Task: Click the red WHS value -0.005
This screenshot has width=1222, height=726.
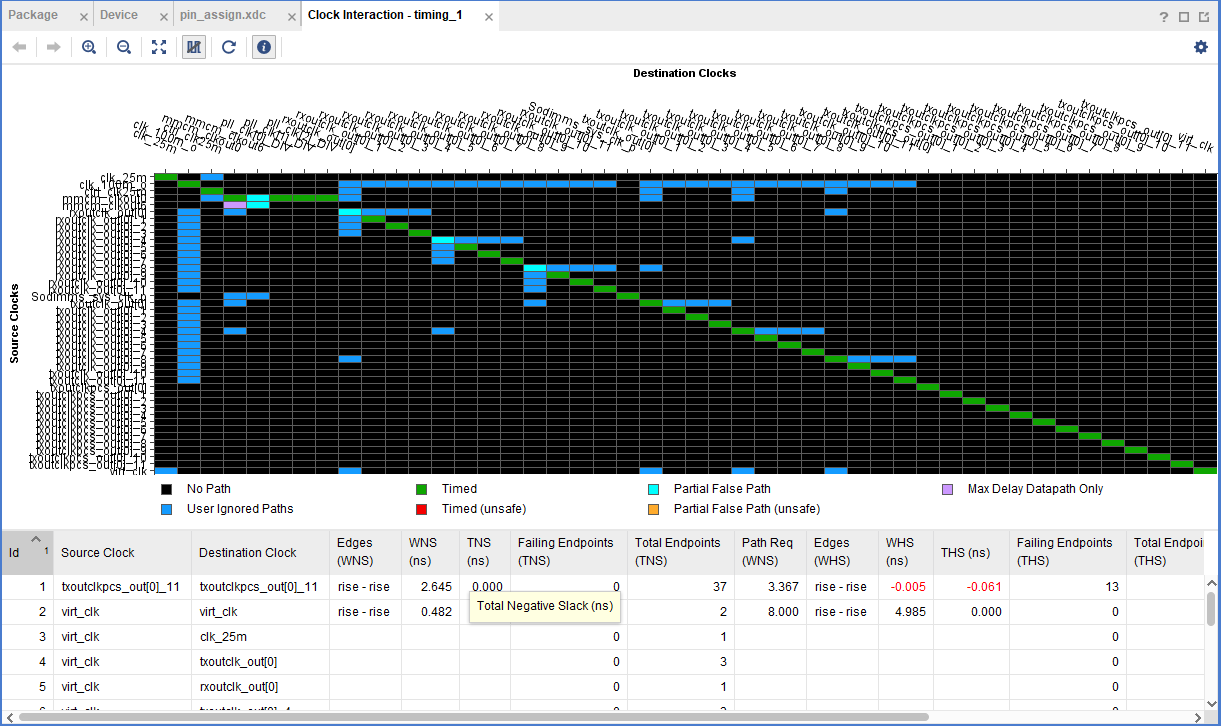Action: click(x=909, y=587)
